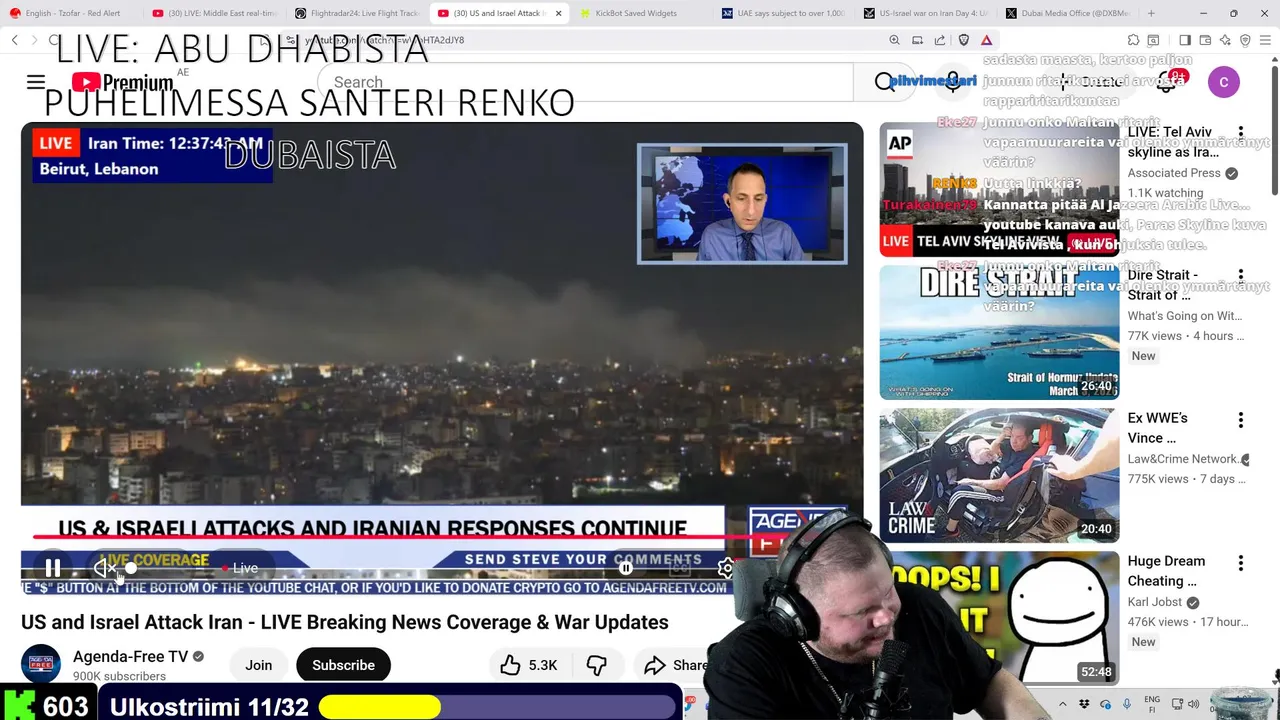Open a new browser tab

pyautogui.click(x=1151, y=13)
